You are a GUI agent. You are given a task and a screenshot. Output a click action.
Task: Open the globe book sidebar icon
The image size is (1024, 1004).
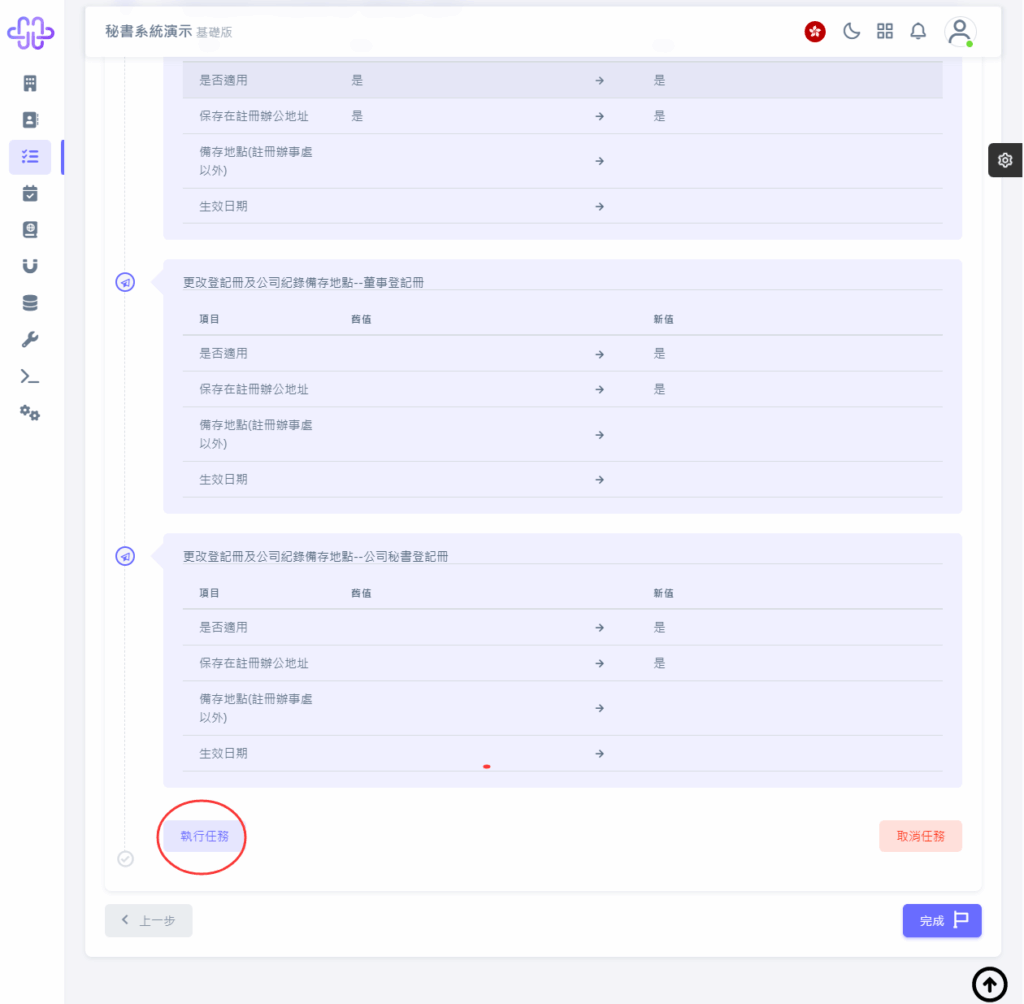[x=30, y=229]
